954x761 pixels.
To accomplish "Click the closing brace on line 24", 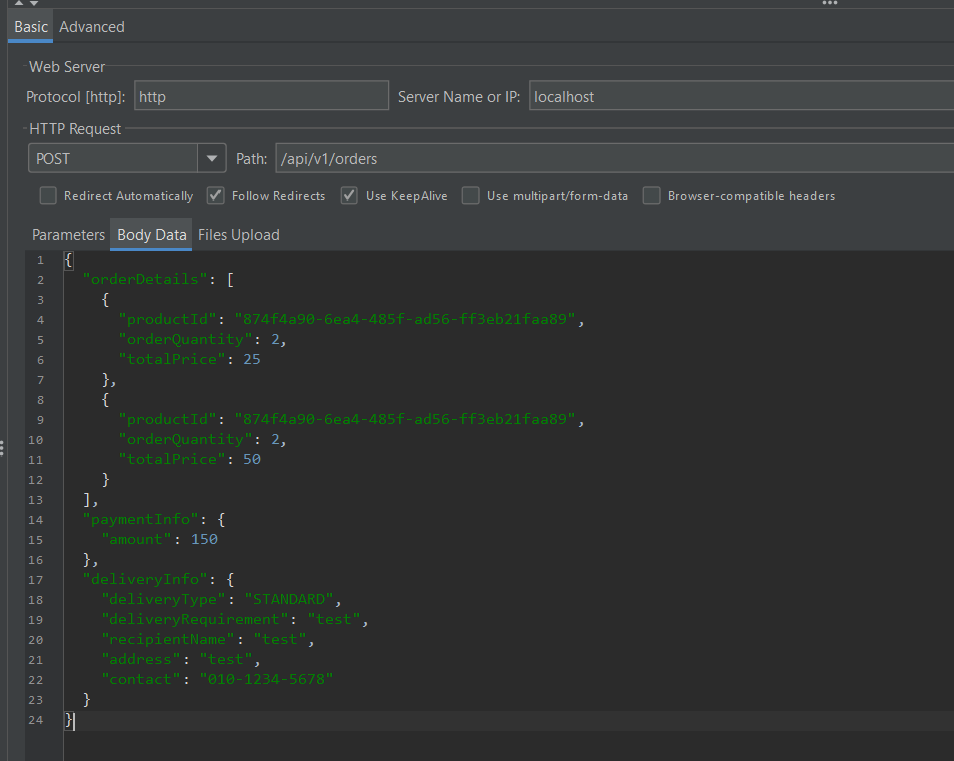I will tap(69, 720).
